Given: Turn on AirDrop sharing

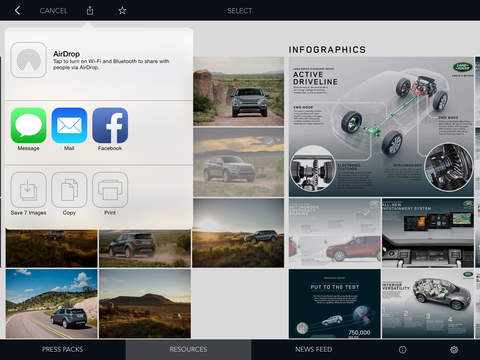Looking at the screenshot, I should [29, 60].
